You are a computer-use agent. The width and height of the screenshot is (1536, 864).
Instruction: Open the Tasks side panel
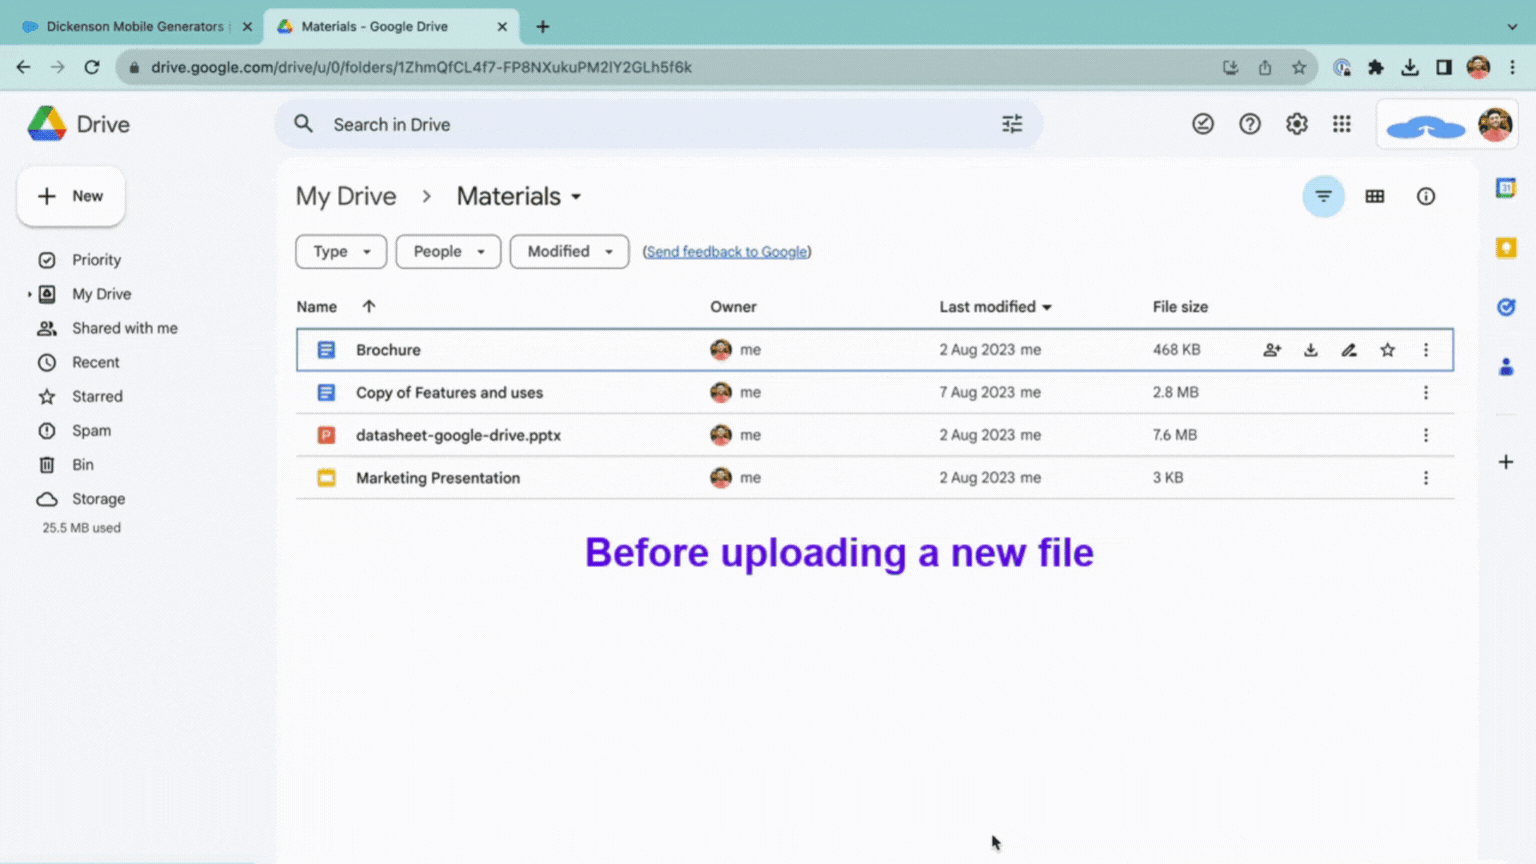[1507, 307]
